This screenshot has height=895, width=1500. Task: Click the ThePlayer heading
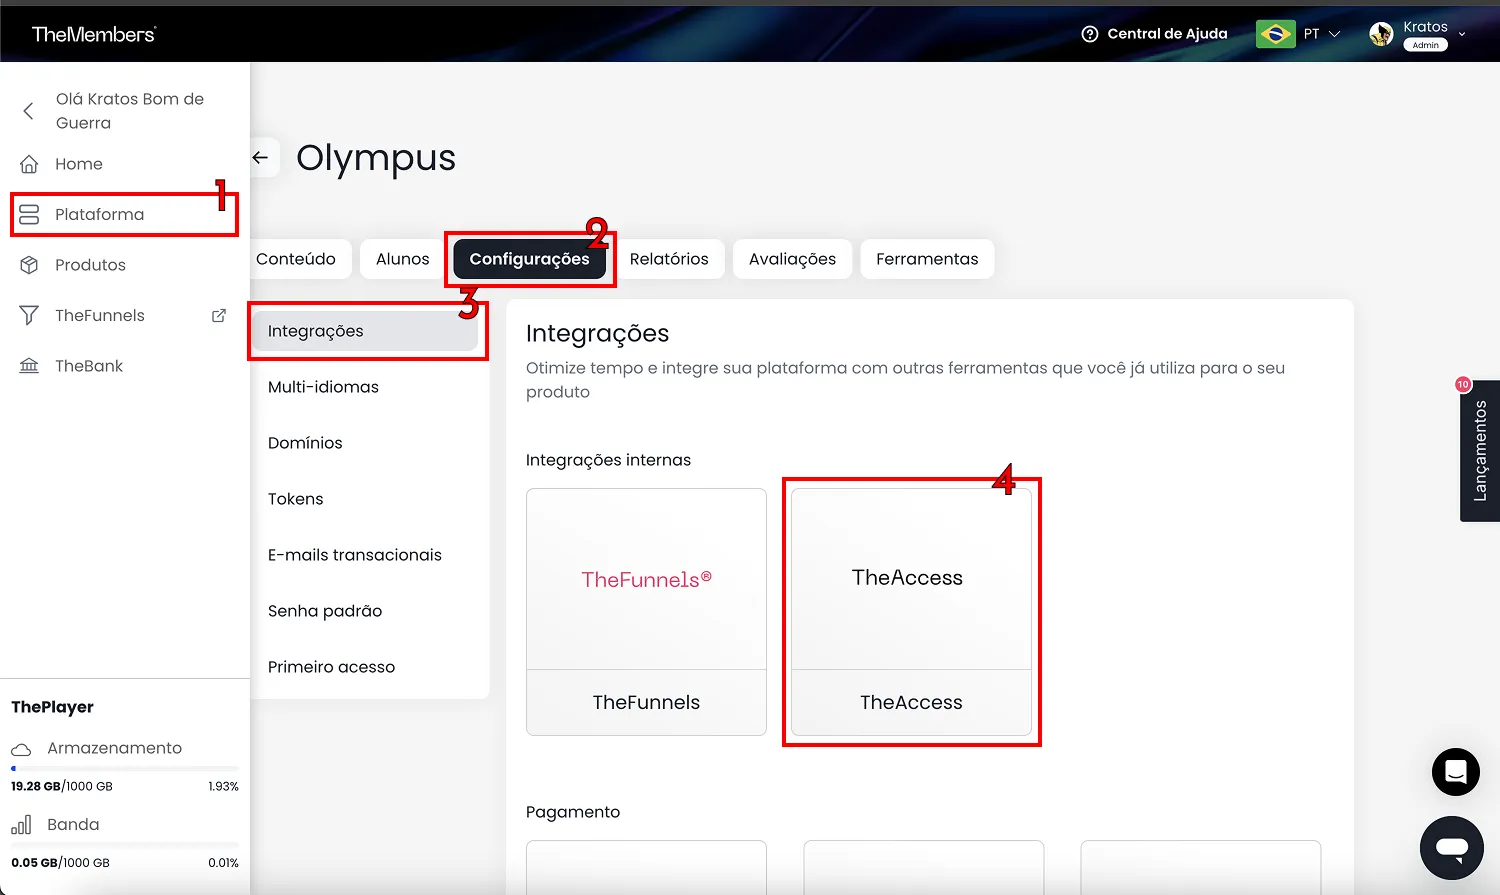click(52, 707)
